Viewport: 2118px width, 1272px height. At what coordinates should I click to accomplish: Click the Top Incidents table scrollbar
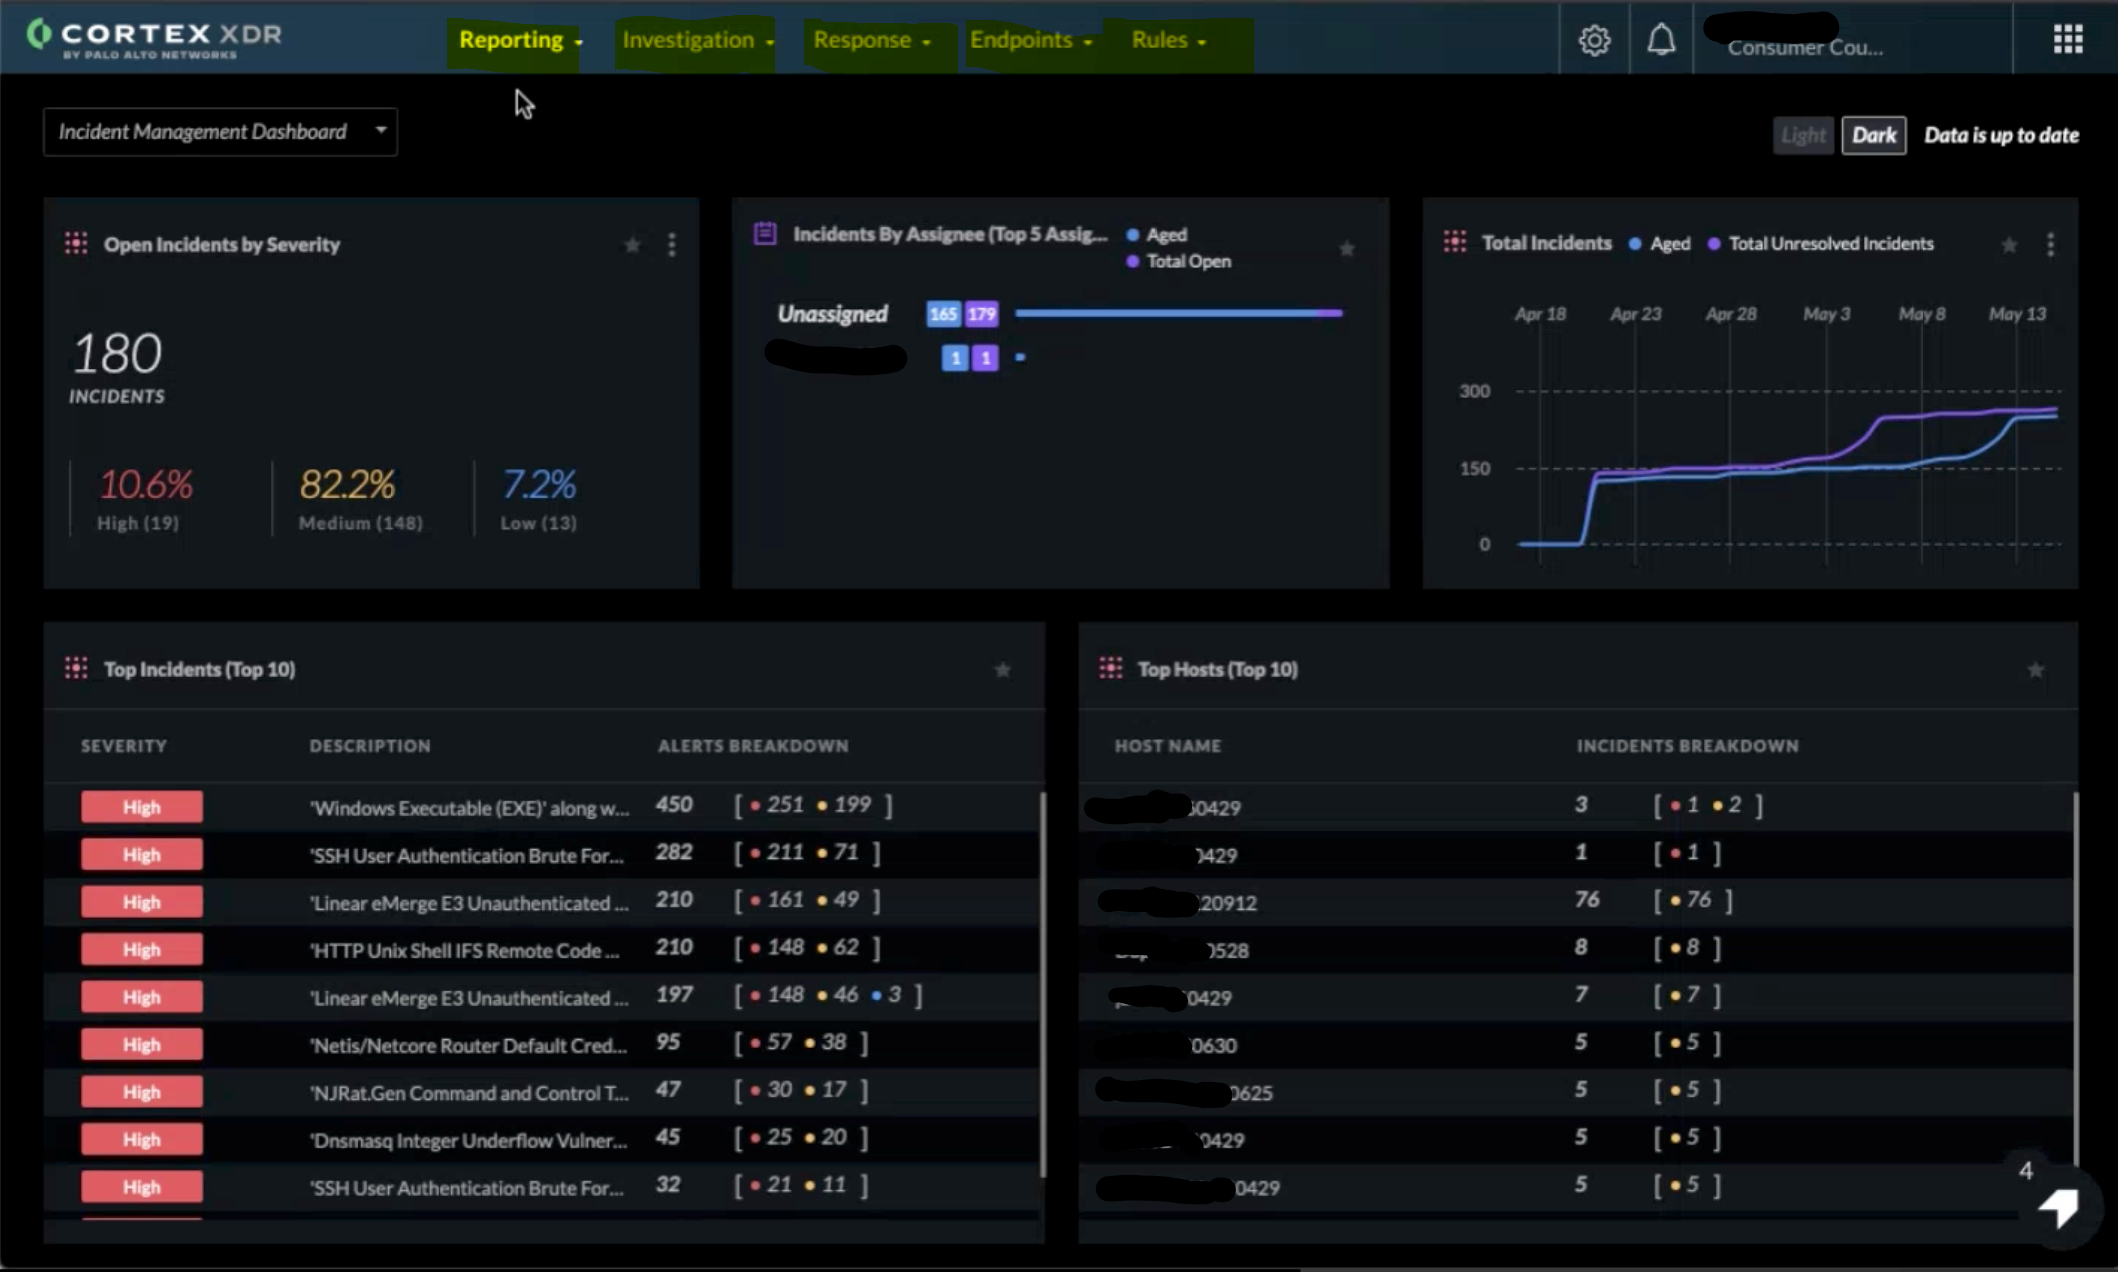coord(1042,985)
